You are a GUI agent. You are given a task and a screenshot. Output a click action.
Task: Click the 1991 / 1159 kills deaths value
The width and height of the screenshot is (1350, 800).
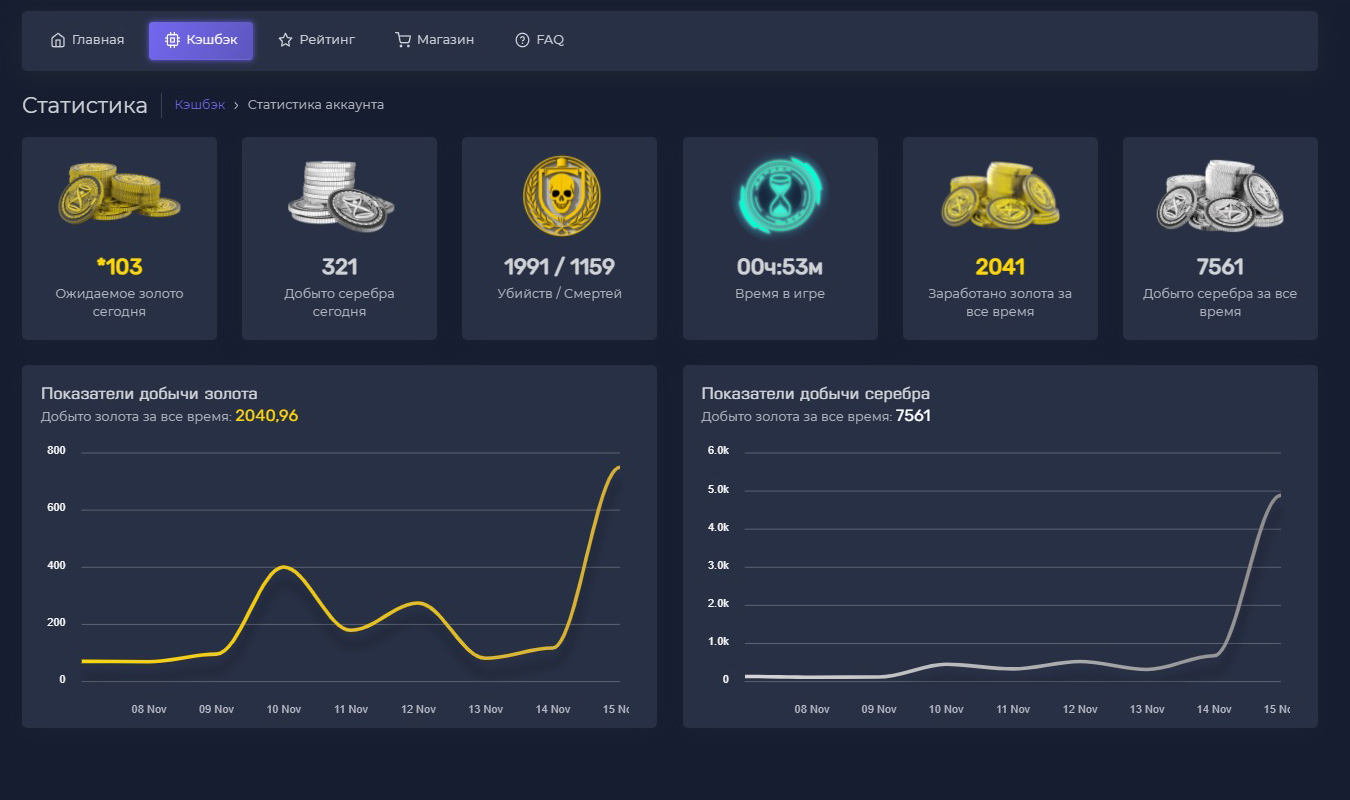pos(559,267)
